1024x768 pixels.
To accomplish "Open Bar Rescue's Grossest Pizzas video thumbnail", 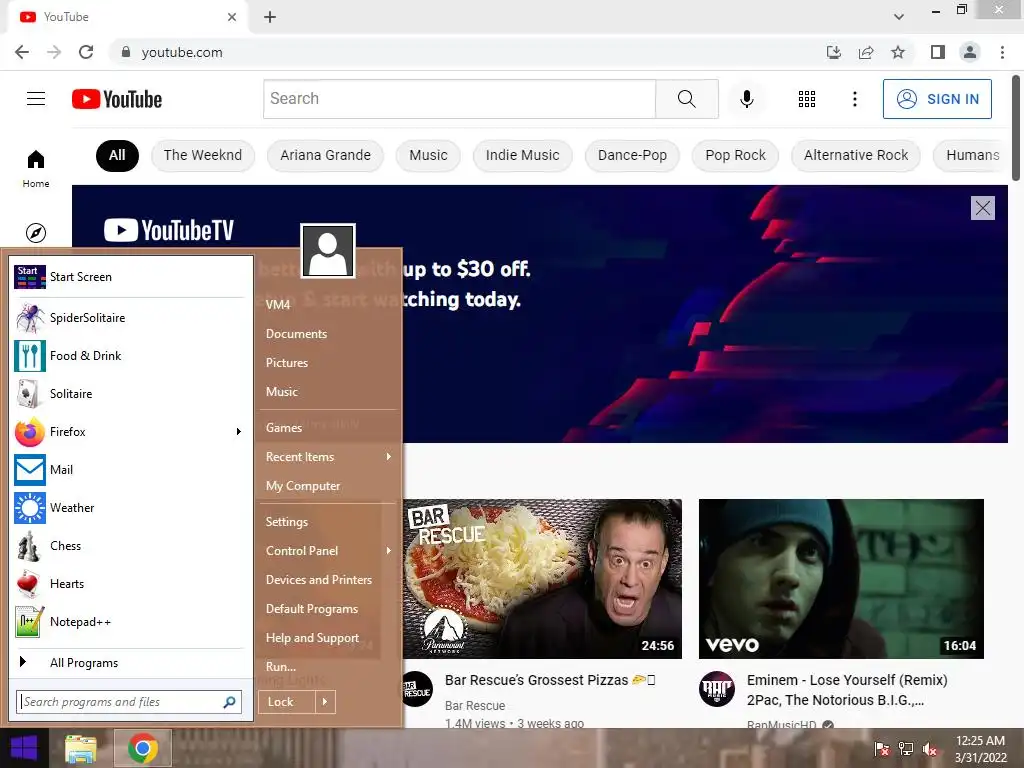I will (542, 579).
